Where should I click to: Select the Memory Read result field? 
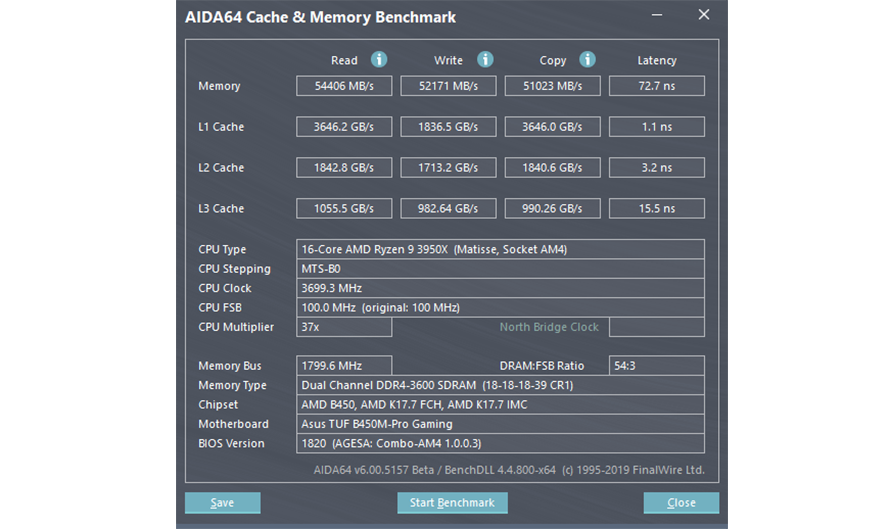tap(344, 86)
